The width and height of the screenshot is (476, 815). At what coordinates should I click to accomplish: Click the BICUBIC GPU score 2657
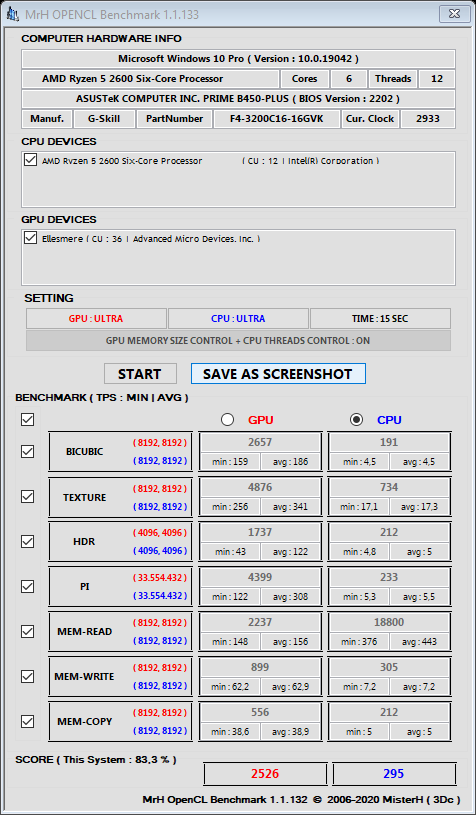[x=260, y=442]
